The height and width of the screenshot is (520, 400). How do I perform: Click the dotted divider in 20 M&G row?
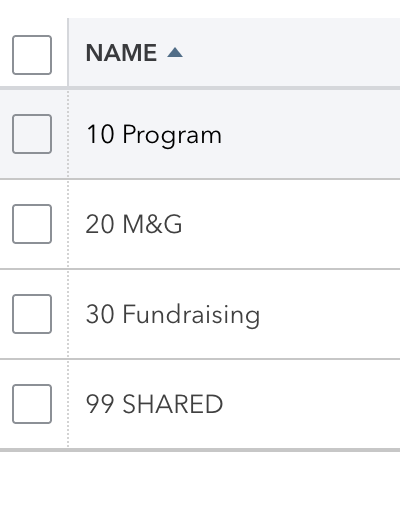tap(68, 224)
